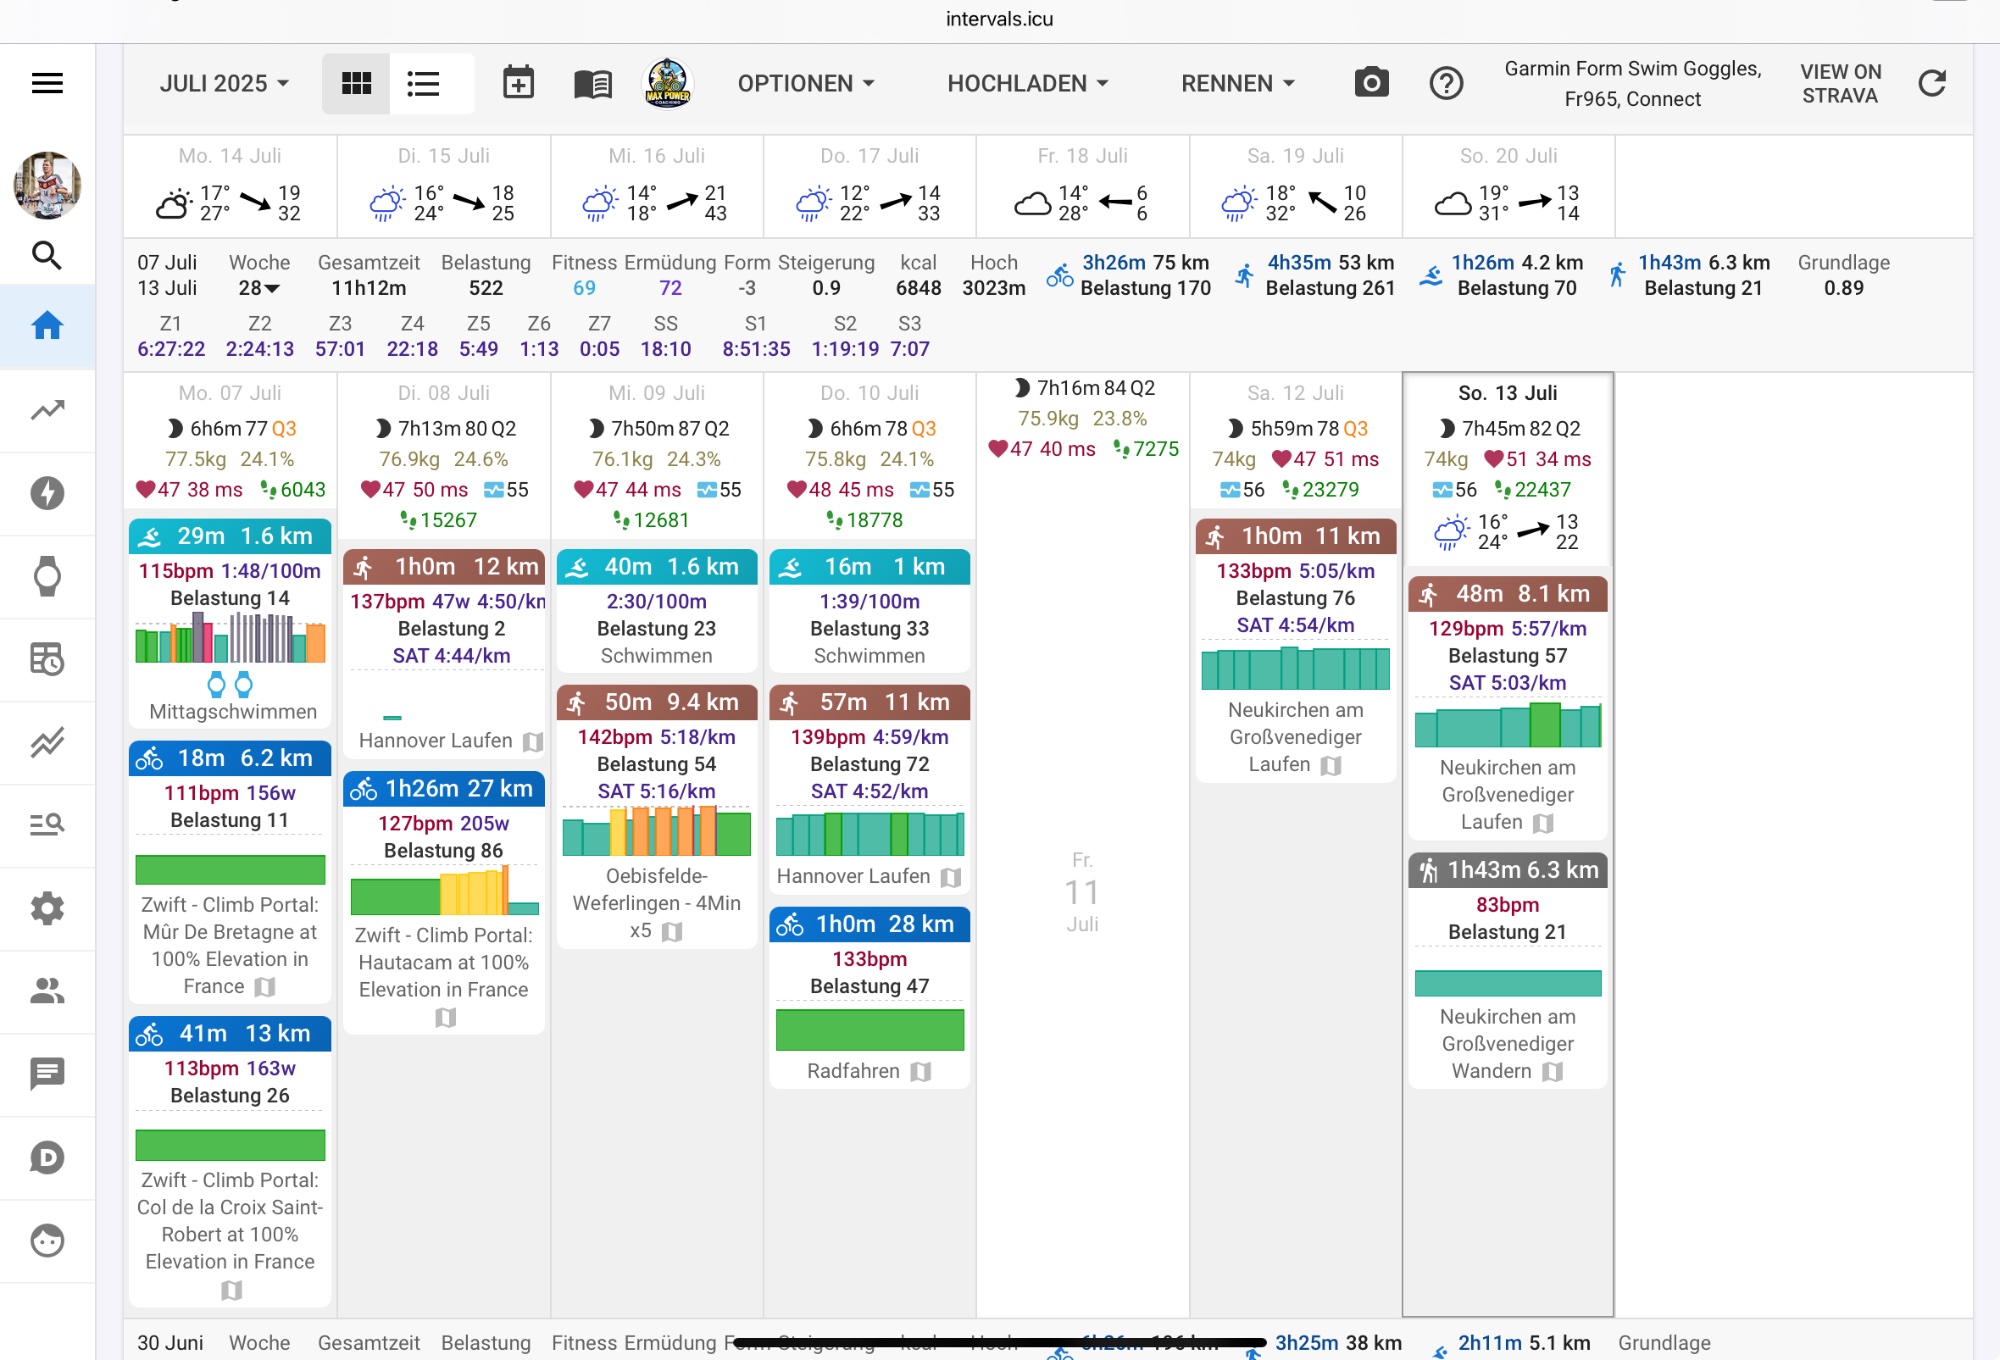
Task: Open the JULI 2025 month dropdown
Action: (224, 83)
